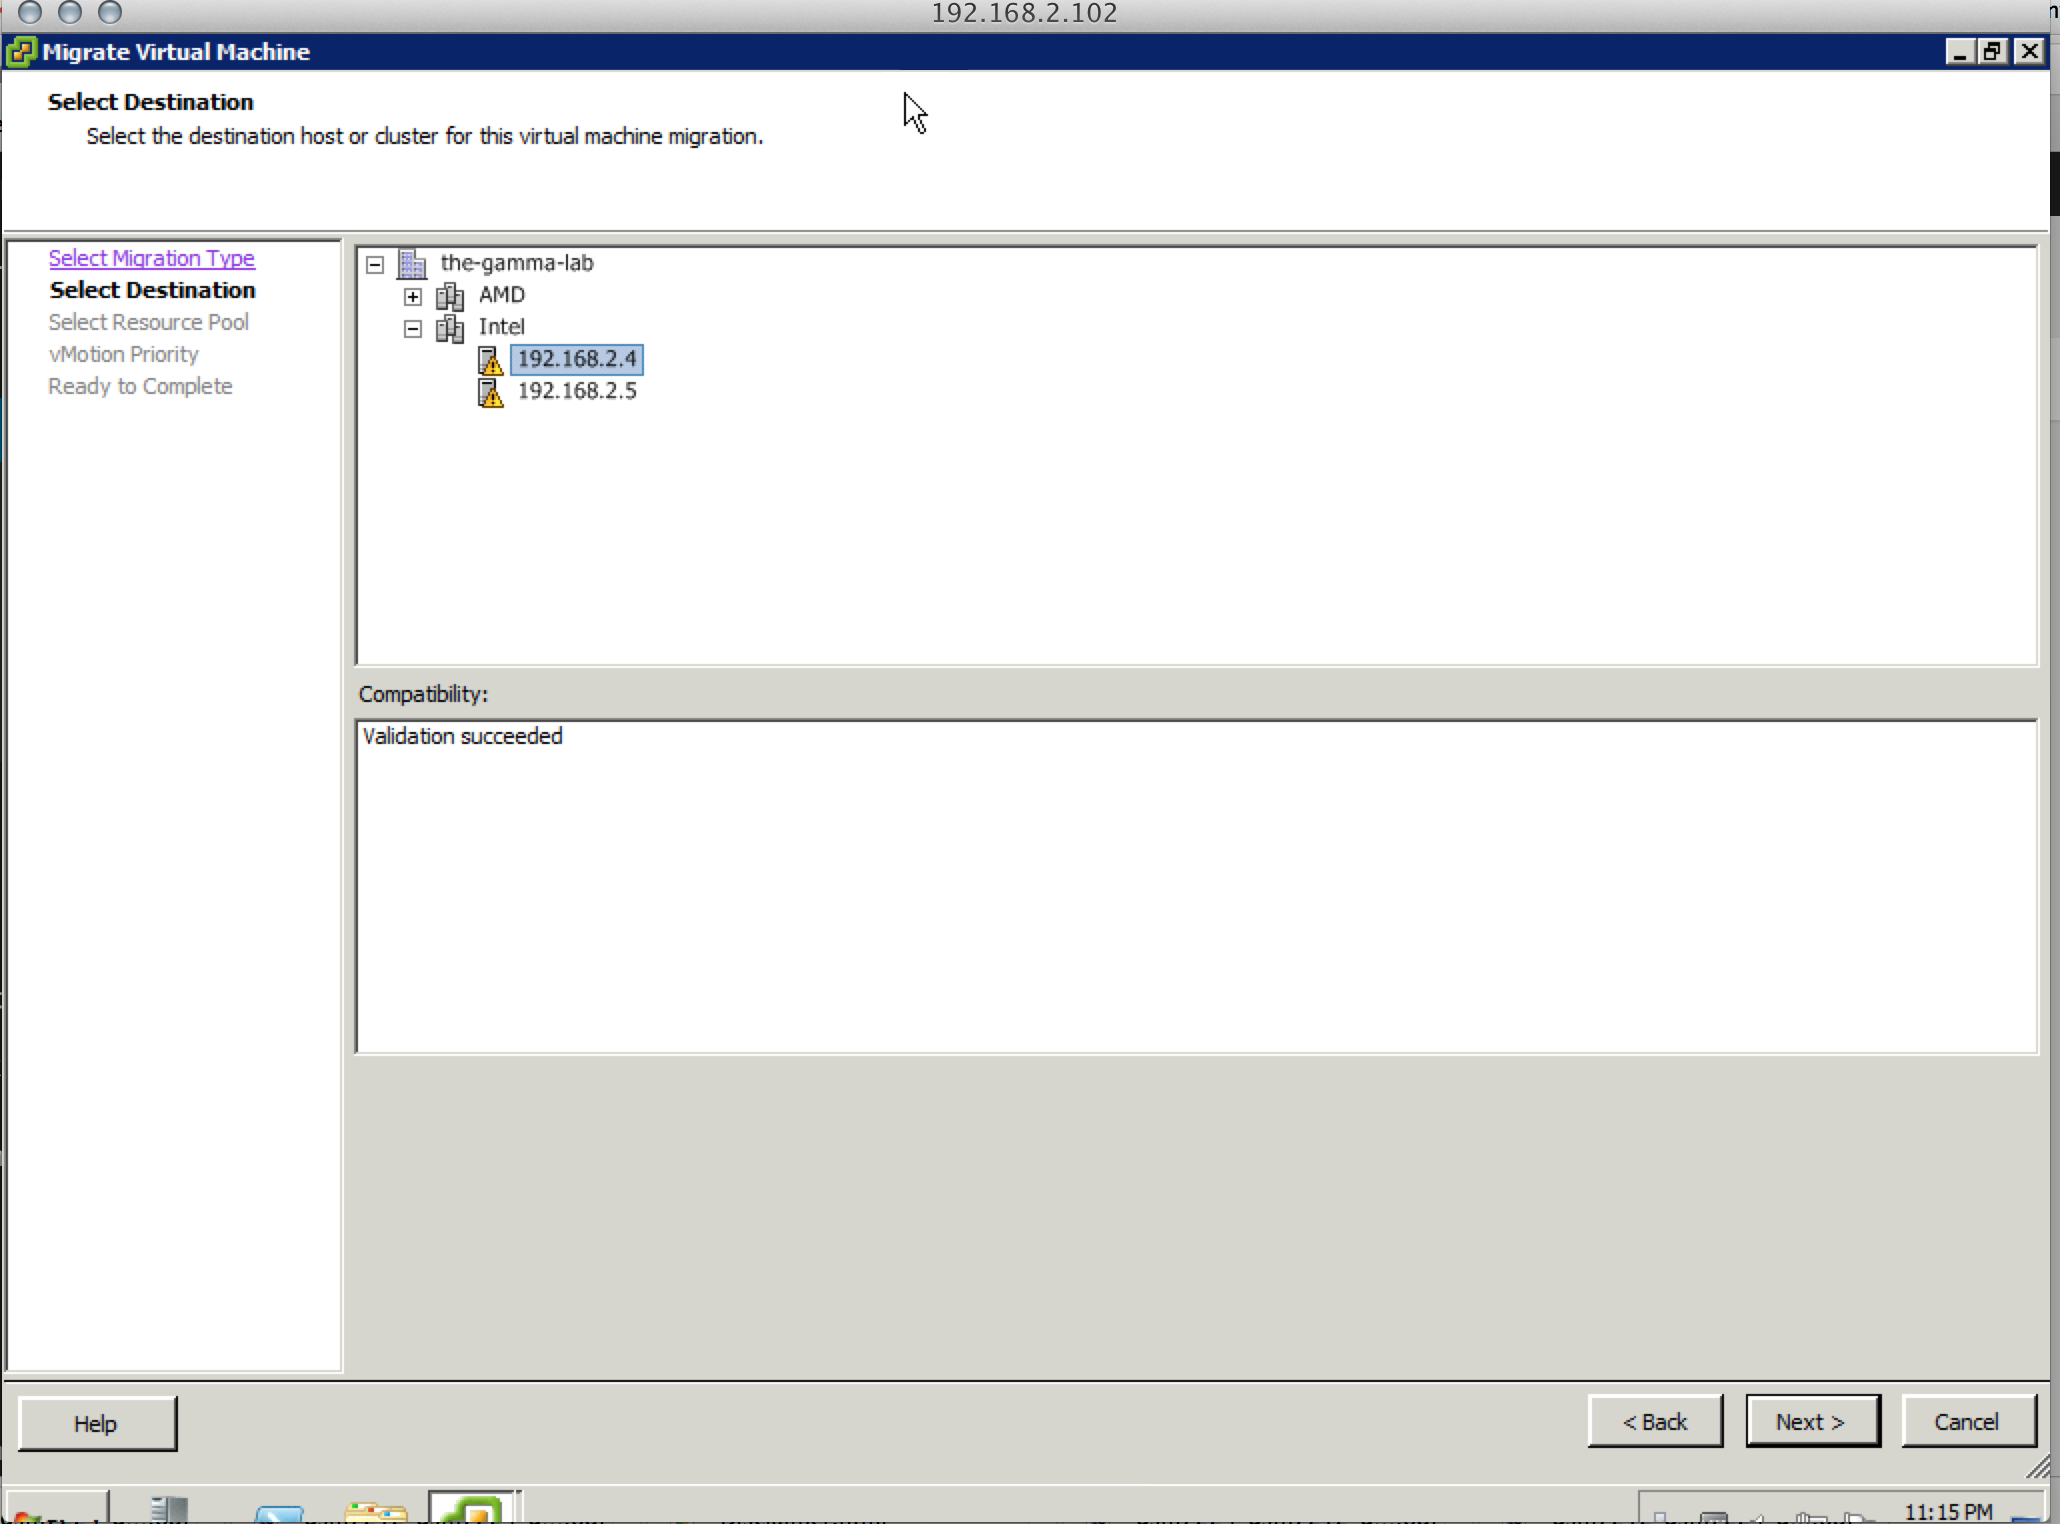Click the Intel cluster icon
2060x1524 pixels.
[x=450, y=328]
